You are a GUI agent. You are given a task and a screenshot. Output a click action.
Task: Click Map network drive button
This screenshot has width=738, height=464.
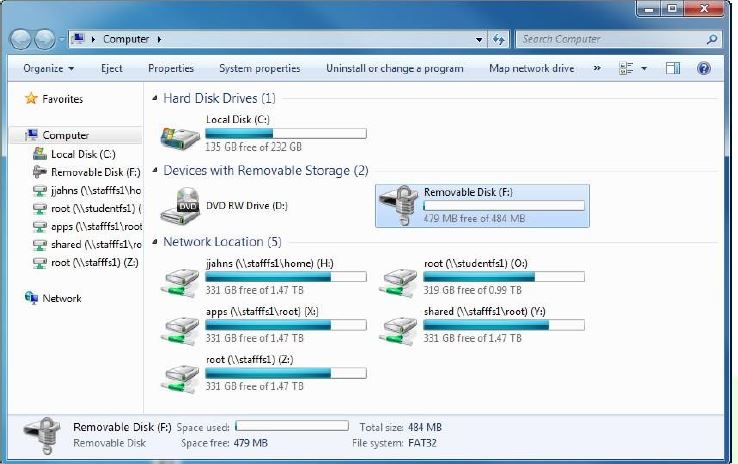coord(531,69)
